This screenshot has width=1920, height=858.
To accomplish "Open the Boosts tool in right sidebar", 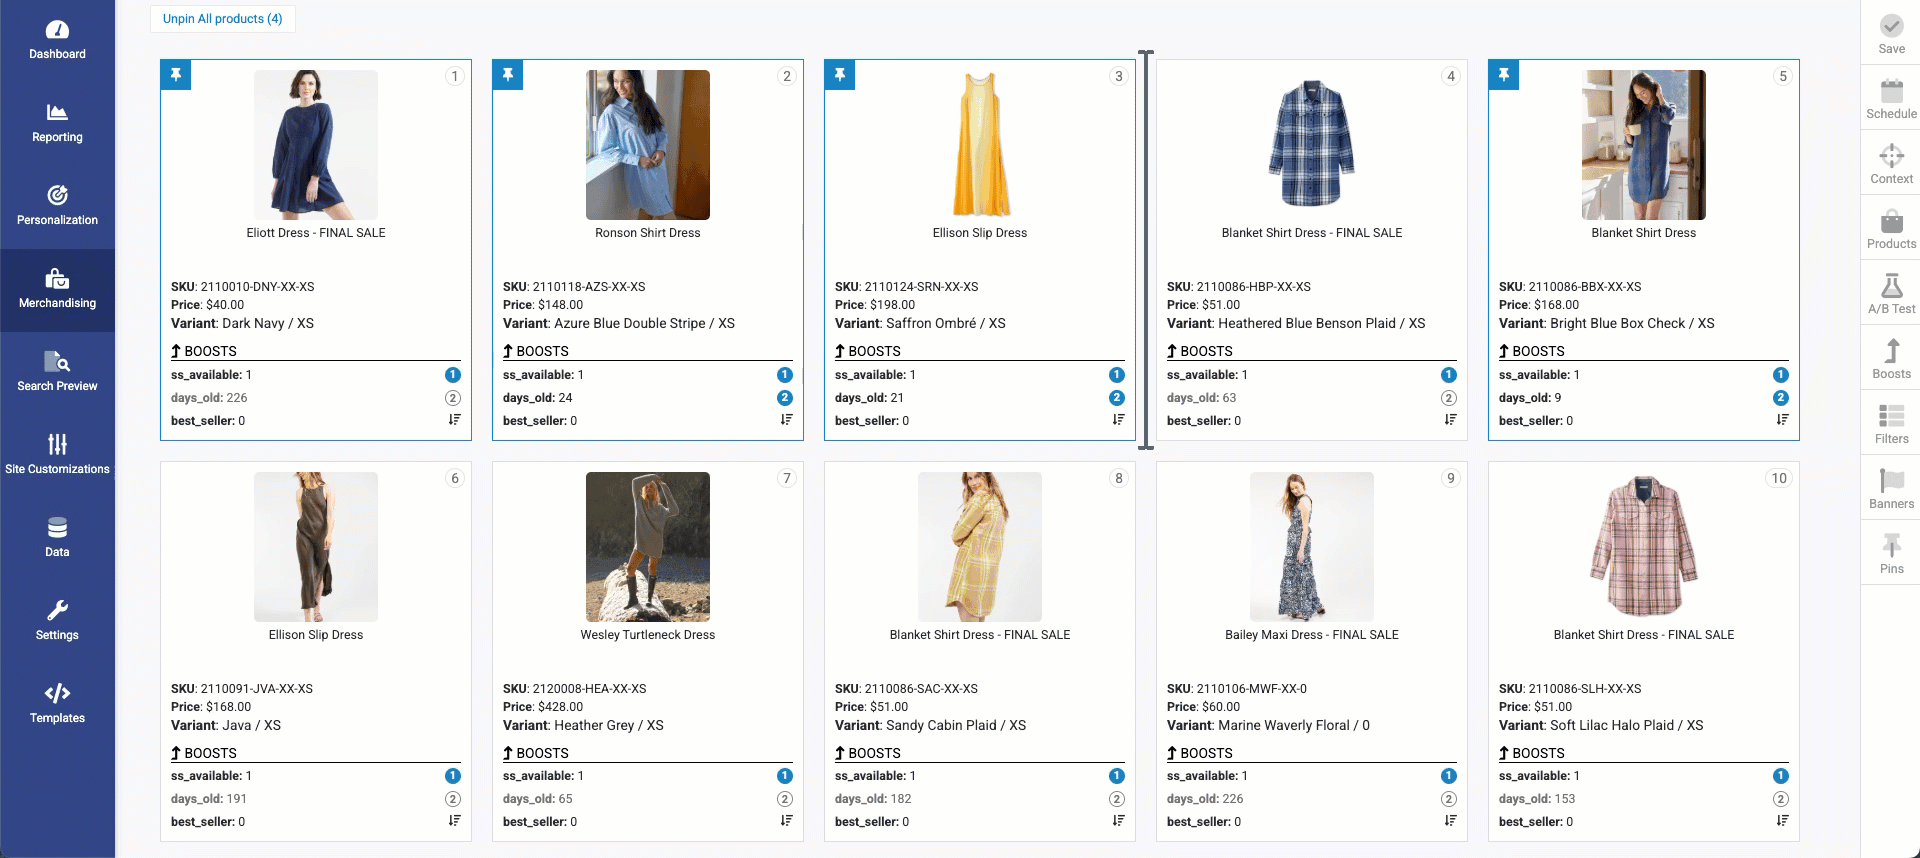I will click(x=1890, y=358).
